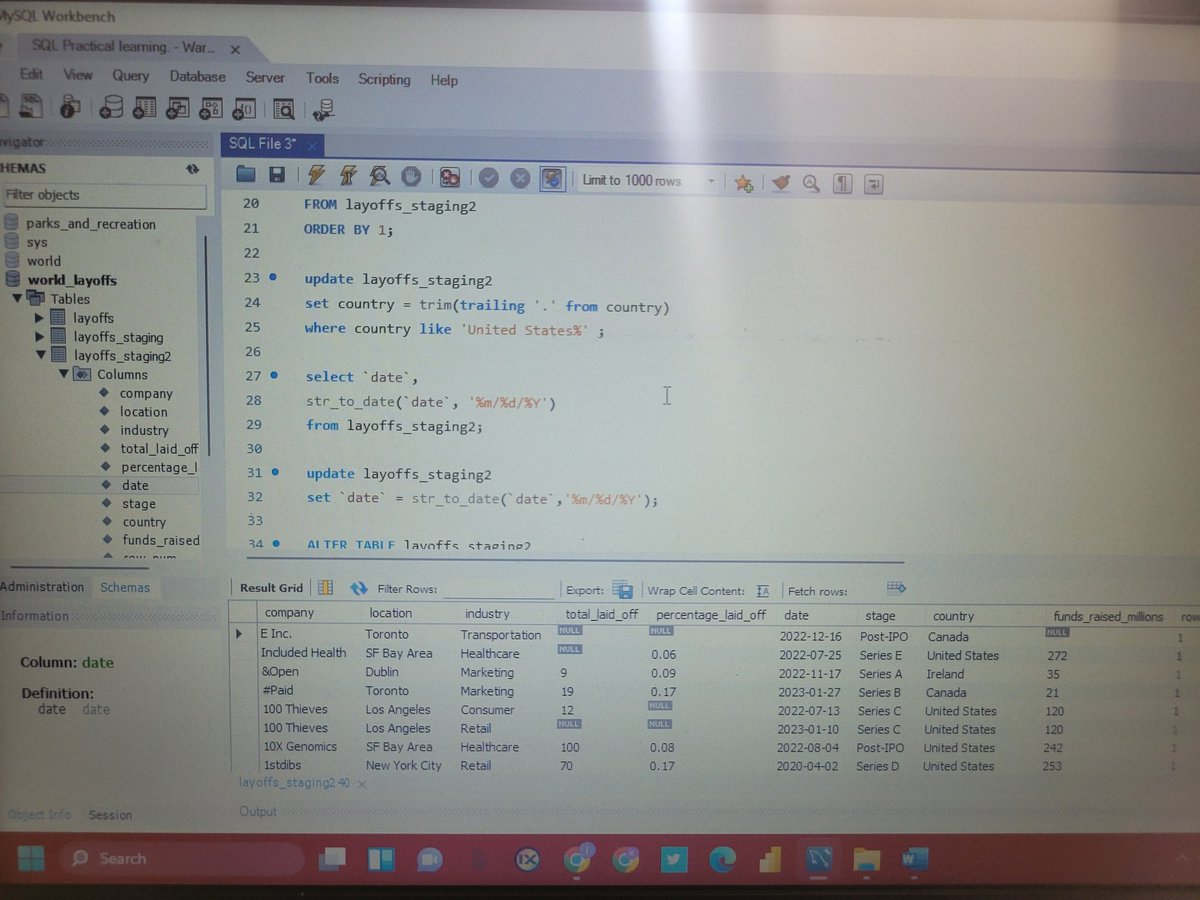Viewport: 1200px width, 900px height.
Task: Close the SQL Practical learning connection tab
Action: 235,49
